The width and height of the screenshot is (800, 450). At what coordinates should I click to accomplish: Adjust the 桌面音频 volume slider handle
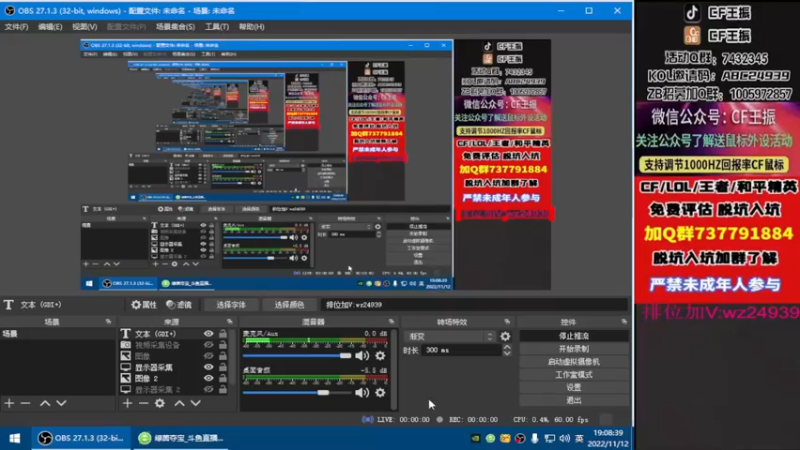pos(323,392)
